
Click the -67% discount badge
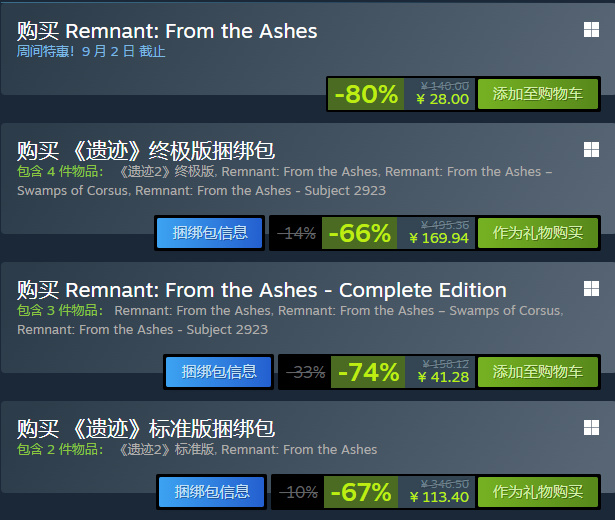[364, 492]
